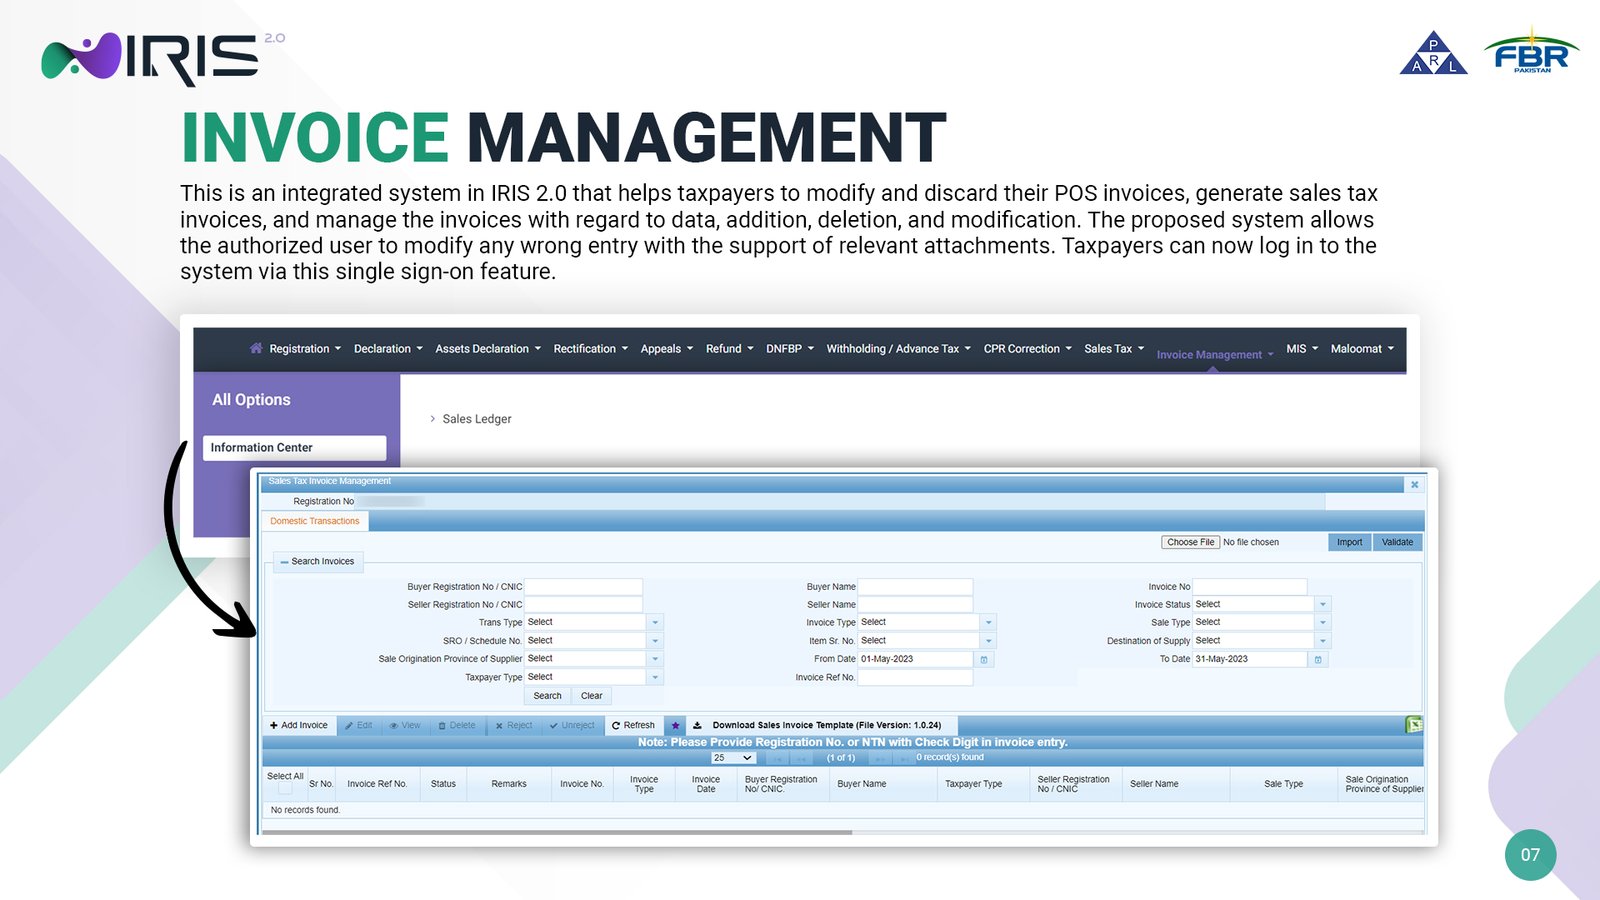Screen dimensions: 1600x900
Task: Click the Invoice No search field
Action: (x=1250, y=587)
